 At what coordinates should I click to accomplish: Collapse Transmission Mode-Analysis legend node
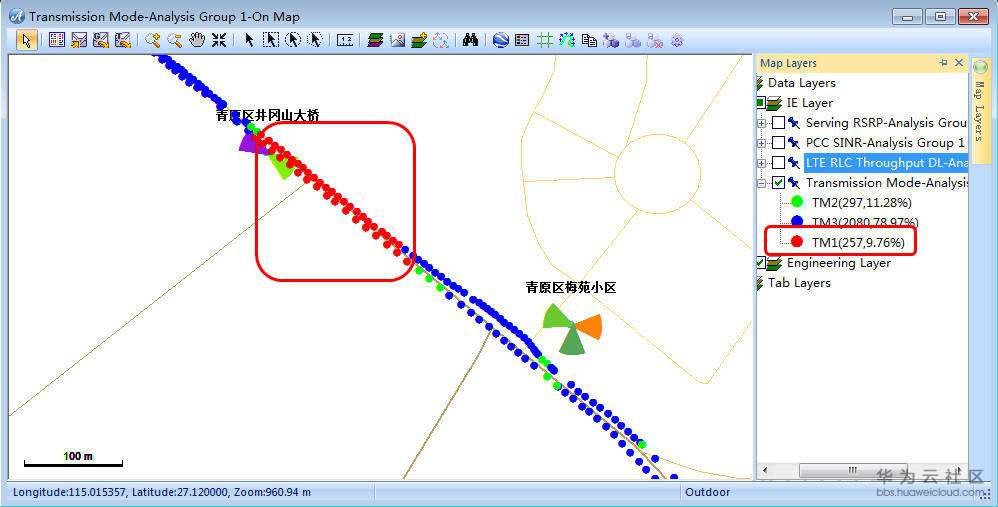762,183
